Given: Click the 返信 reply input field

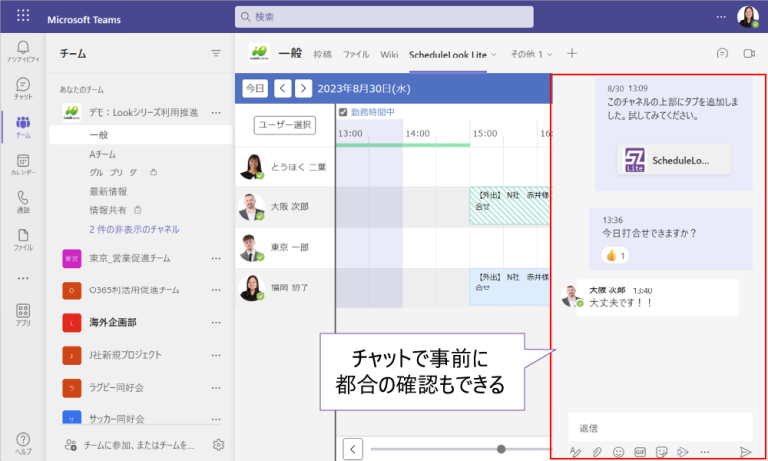Looking at the screenshot, I should pyautogui.click(x=655, y=428).
